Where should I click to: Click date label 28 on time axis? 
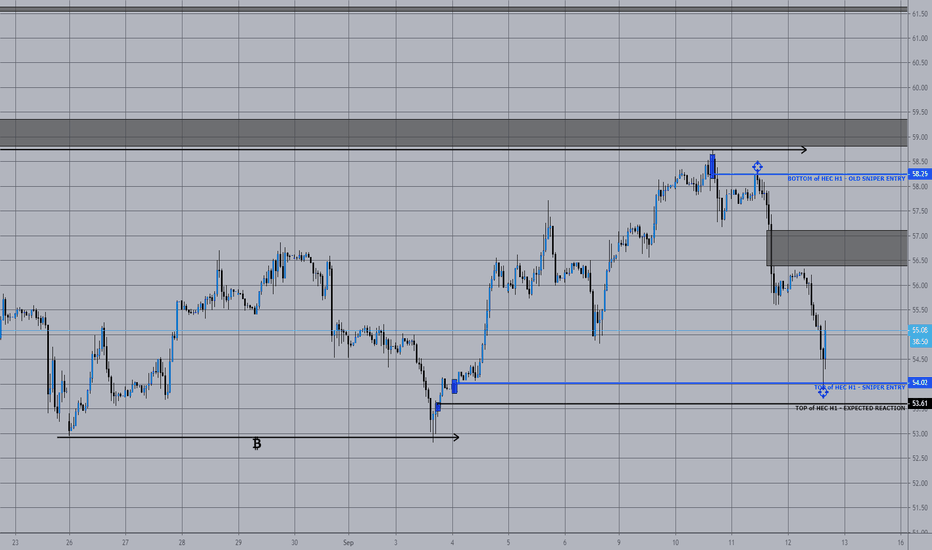[x=182, y=542]
